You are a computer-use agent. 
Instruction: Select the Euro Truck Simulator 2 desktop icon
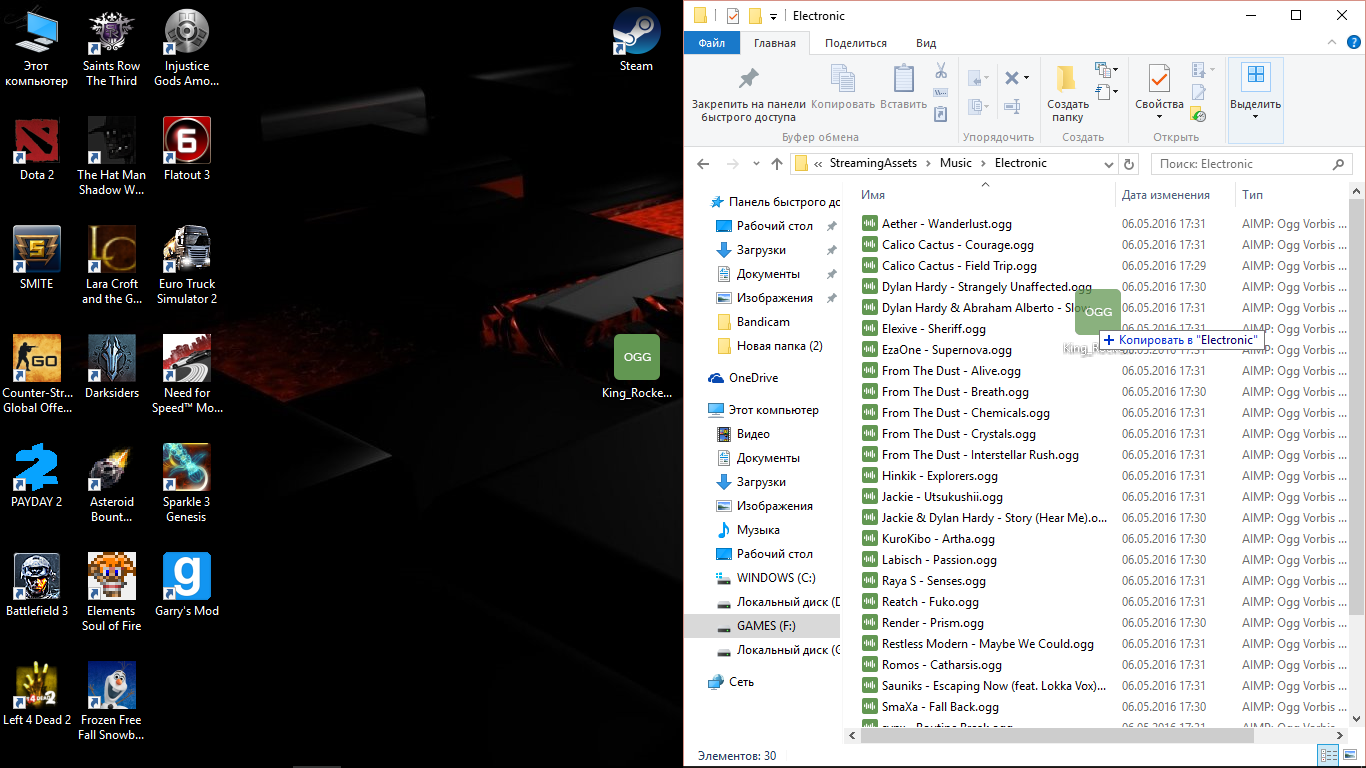click(187, 266)
